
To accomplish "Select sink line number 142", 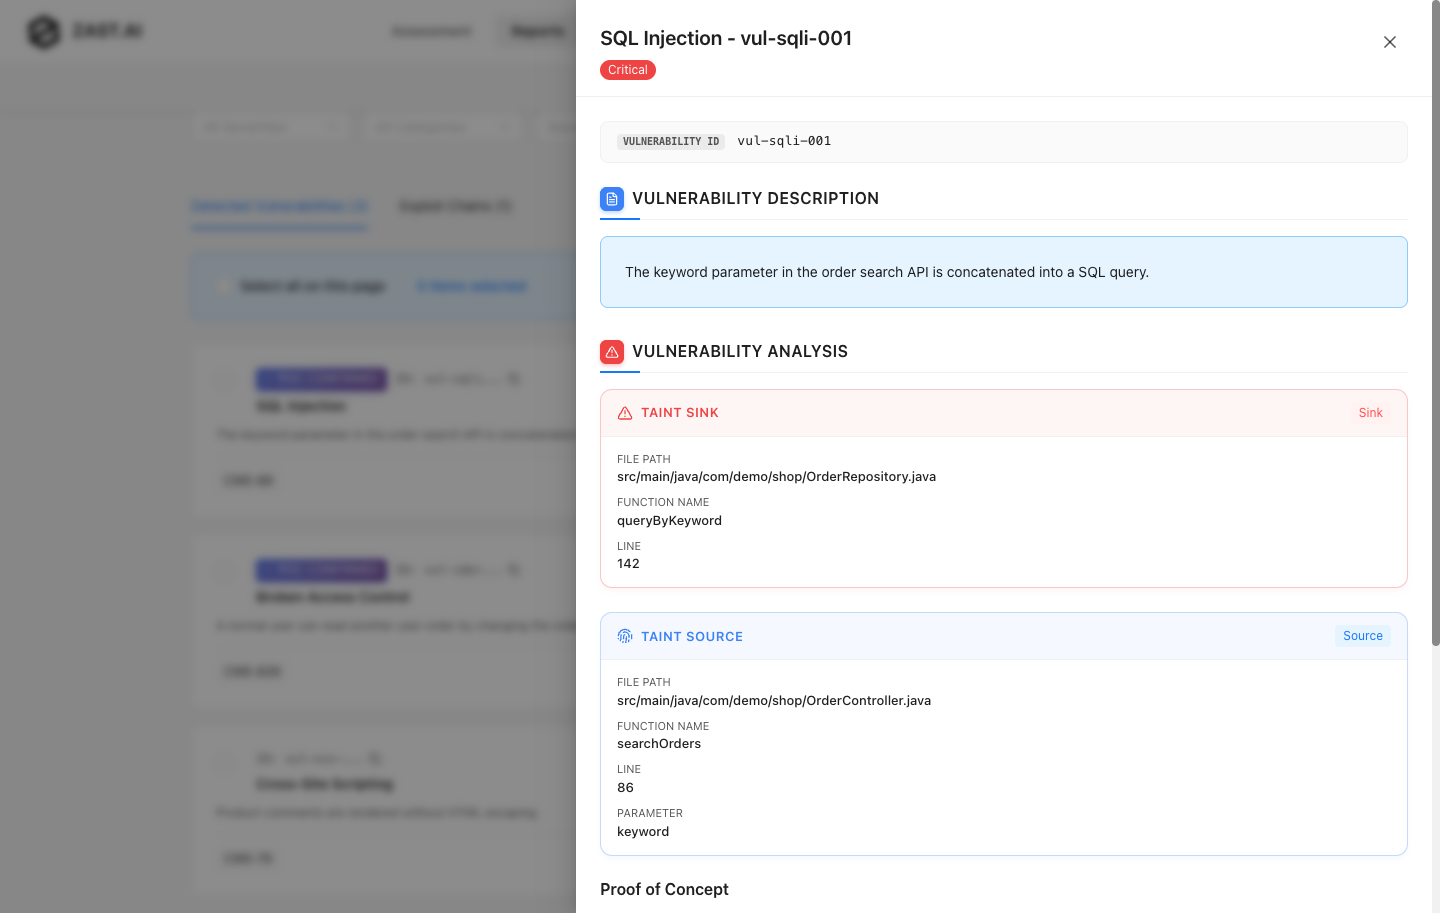I will [628, 564].
